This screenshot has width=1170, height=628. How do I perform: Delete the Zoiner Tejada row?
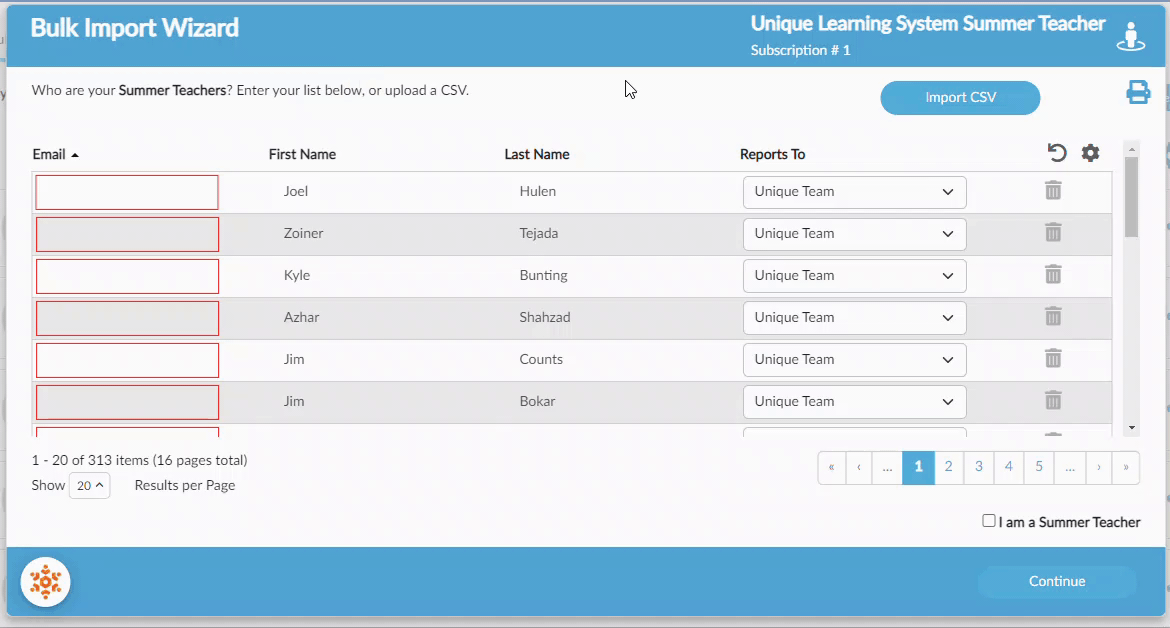click(1053, 233)
